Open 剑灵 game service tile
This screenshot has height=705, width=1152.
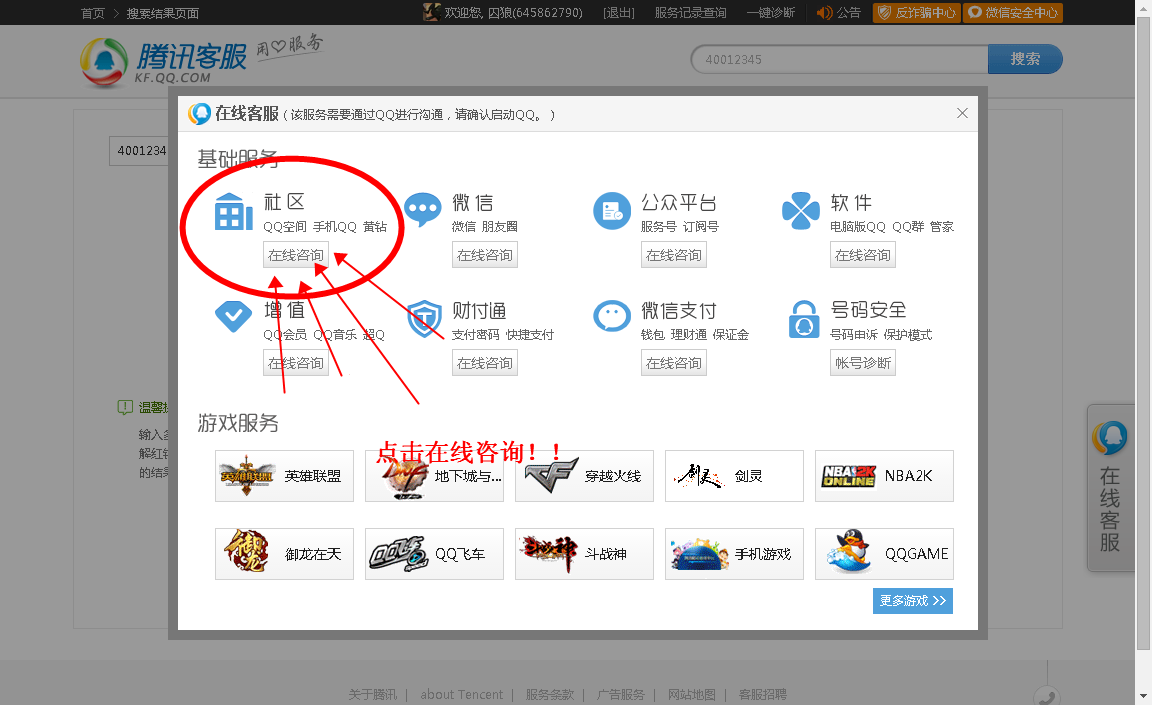pyautogui.click(x=734, y=476)
